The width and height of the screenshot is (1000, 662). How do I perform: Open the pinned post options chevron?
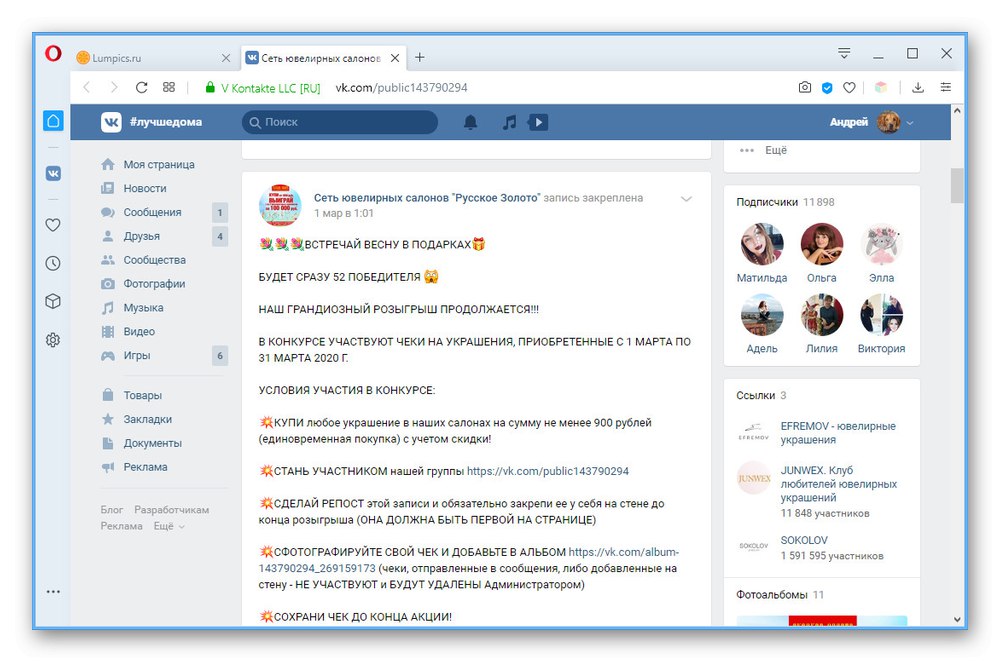686,199
